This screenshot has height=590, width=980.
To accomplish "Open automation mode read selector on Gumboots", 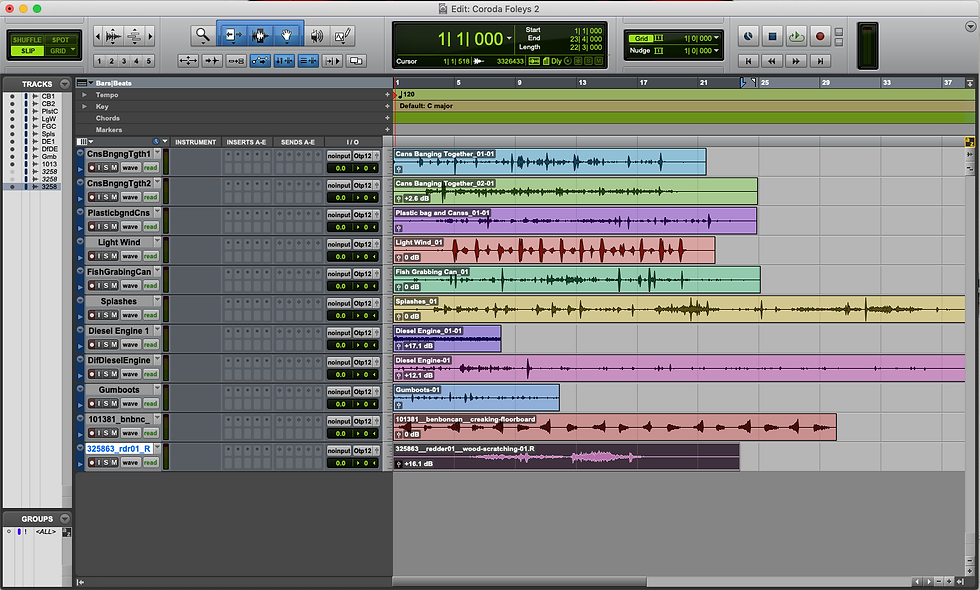I will tap(151, 403).
